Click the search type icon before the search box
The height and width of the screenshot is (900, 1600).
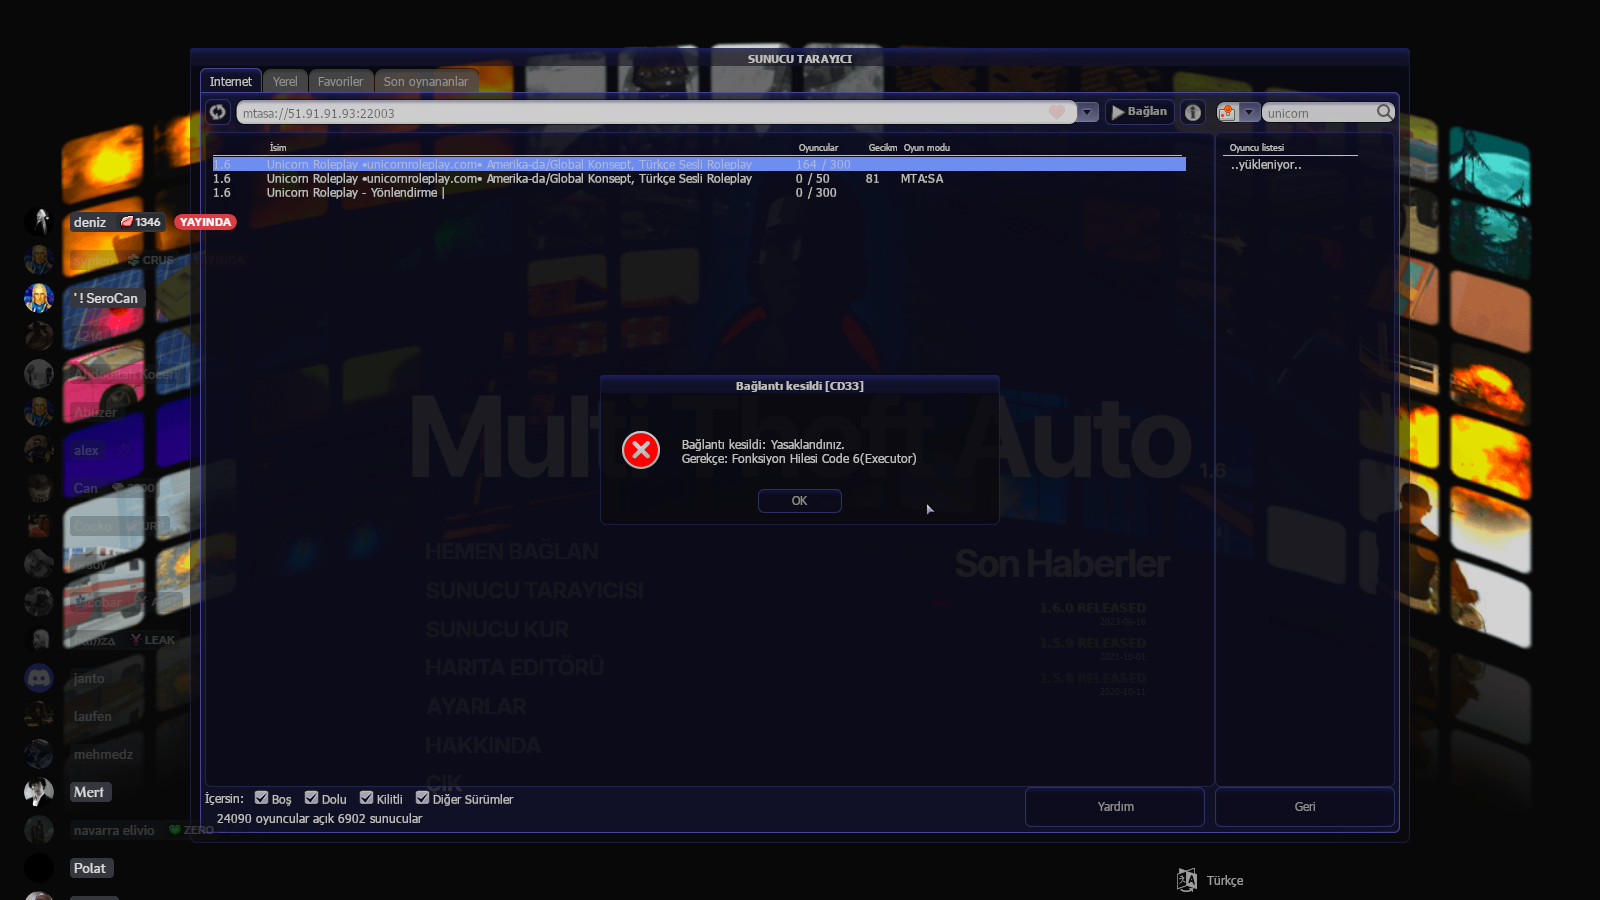[1227, 112]
